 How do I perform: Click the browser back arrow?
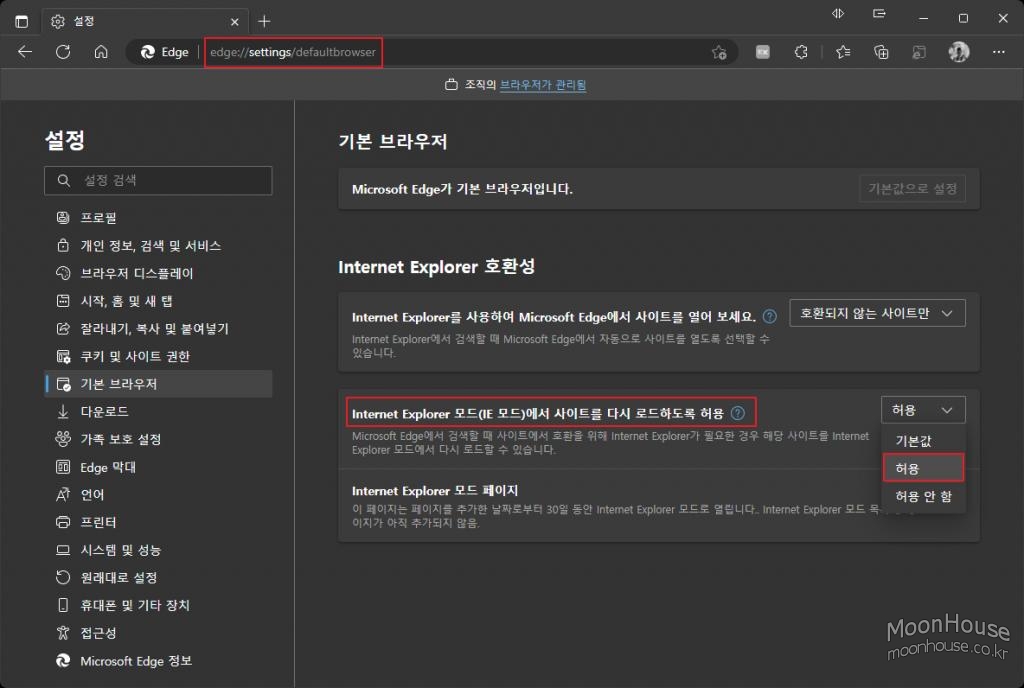25,52
